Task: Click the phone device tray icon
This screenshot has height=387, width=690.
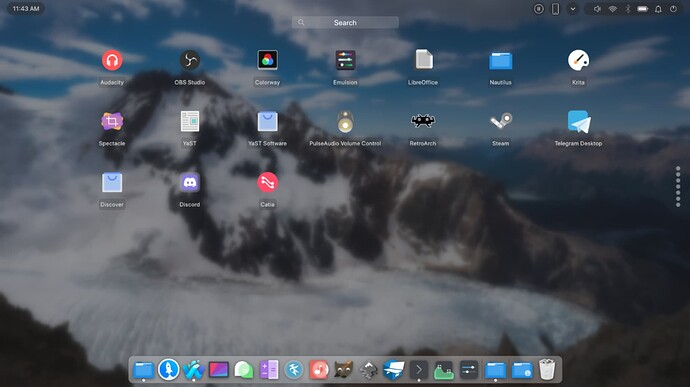Action: (555, 9)
